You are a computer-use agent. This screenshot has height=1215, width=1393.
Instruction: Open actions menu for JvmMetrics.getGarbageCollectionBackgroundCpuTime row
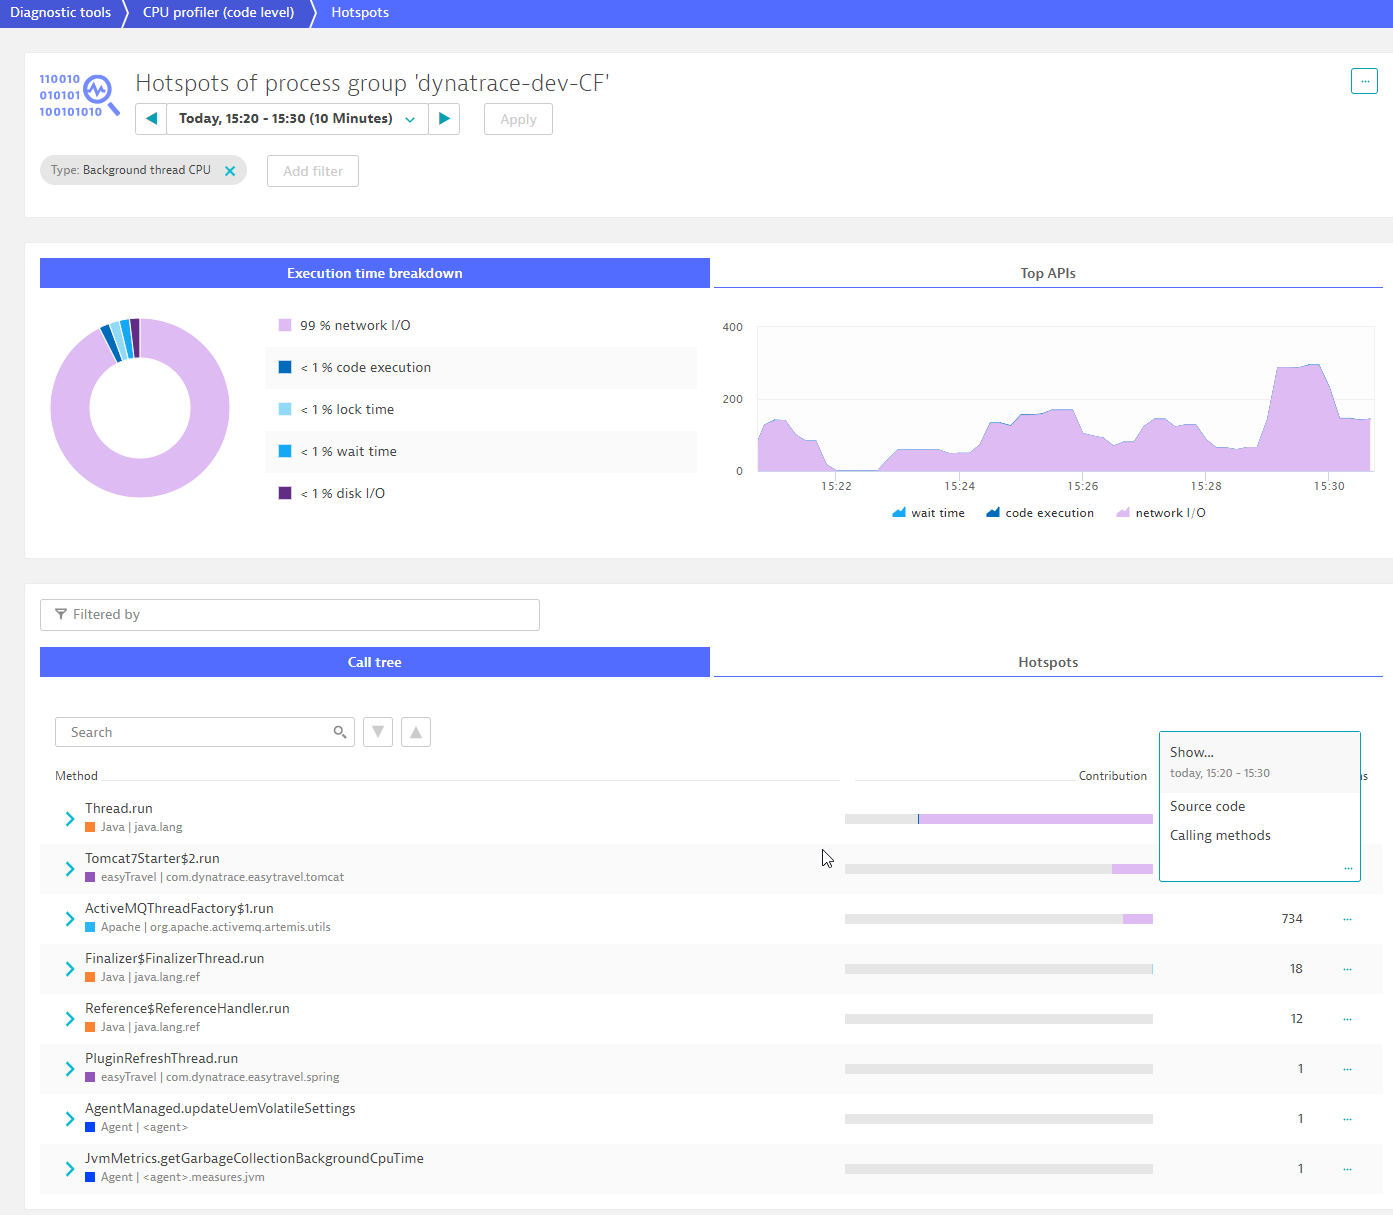point(1347,1169)
